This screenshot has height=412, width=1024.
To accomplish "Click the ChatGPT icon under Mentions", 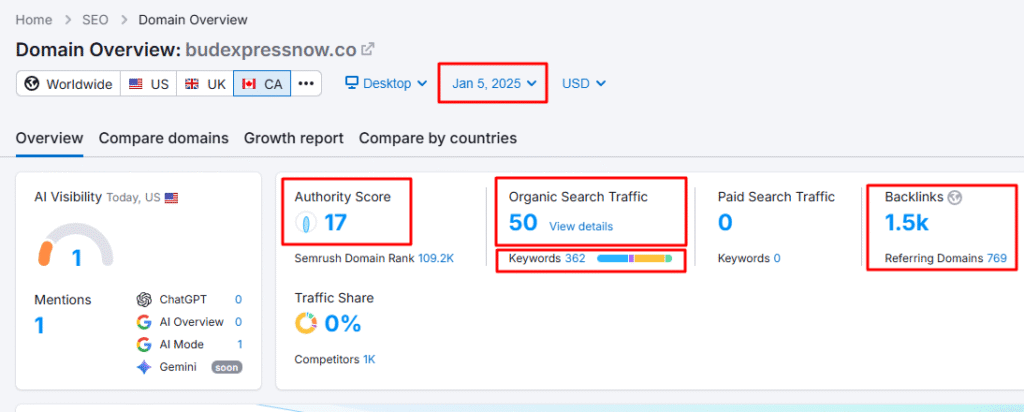I will (x=144, y=299).
